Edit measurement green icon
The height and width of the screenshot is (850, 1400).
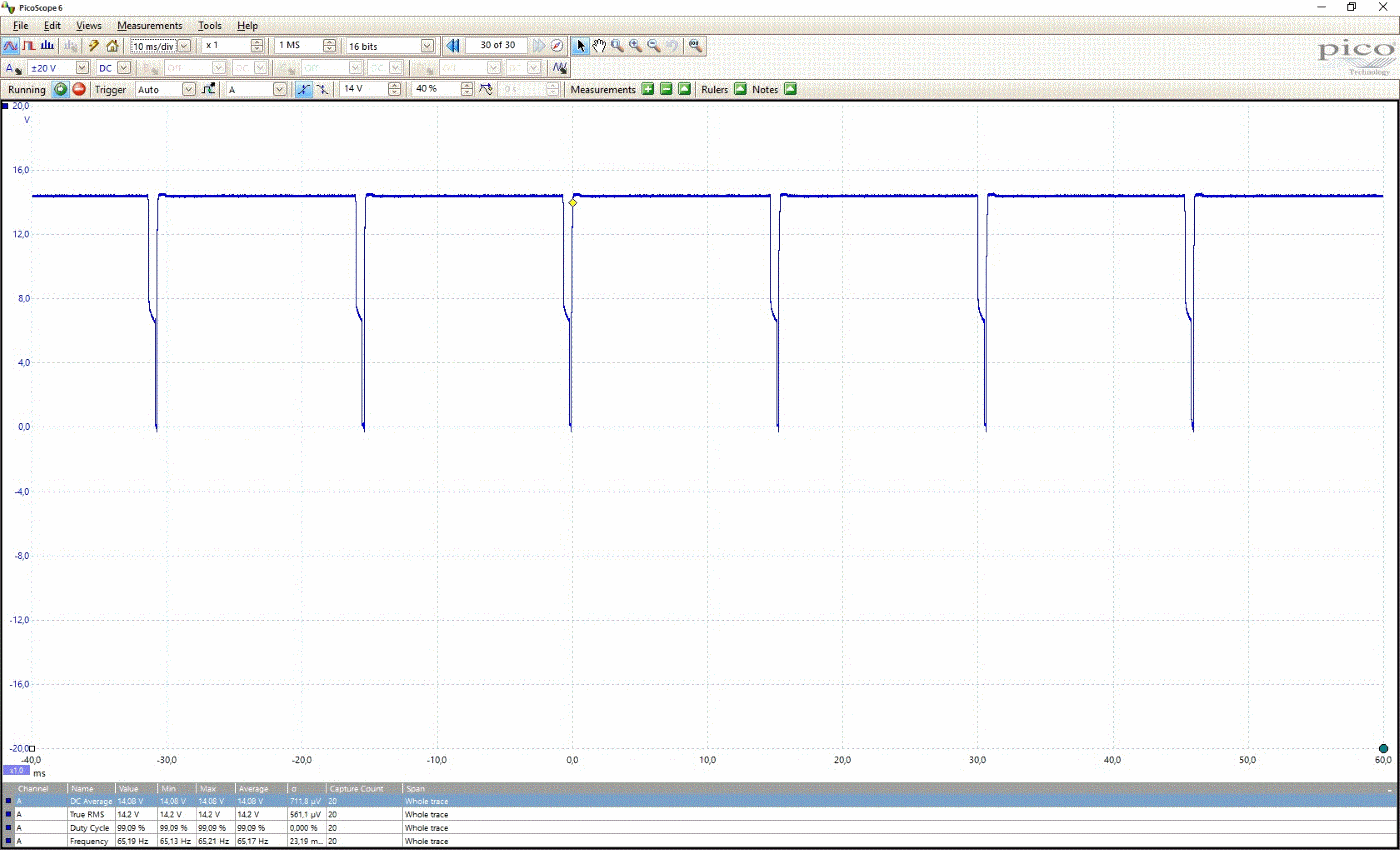pos(684,89)
